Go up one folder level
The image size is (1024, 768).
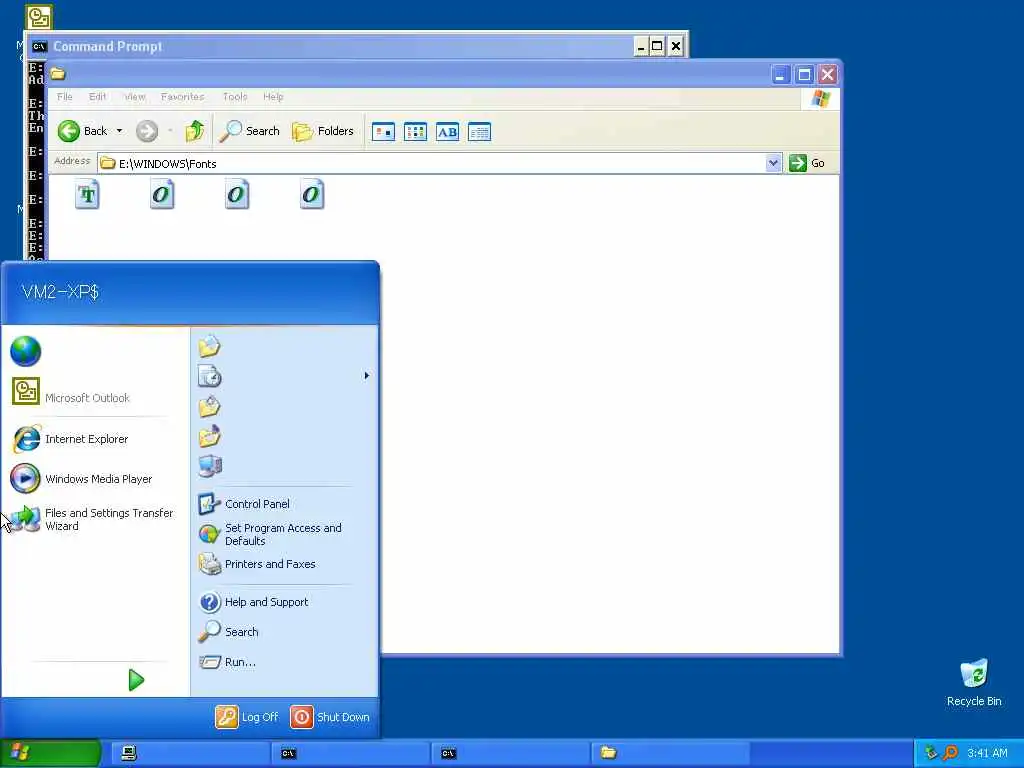pos(195,131)
